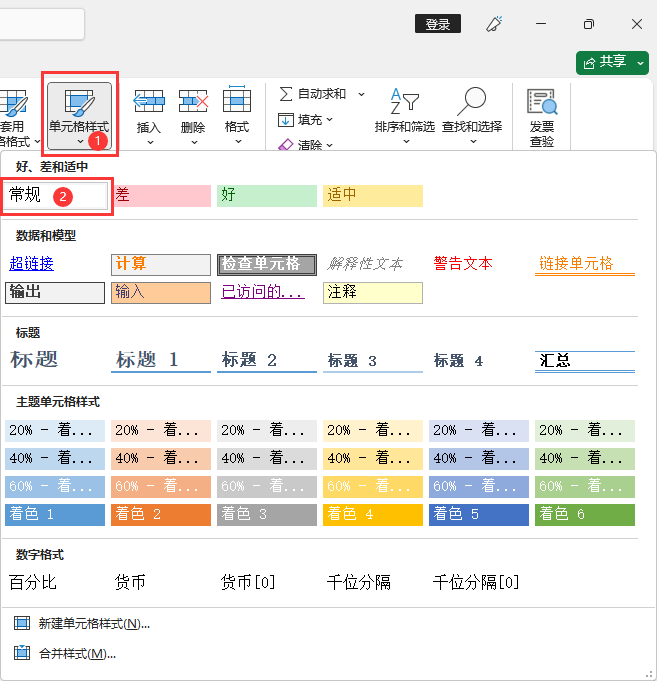Apply the 好 good cell style
657x681 pixels.
267,196
